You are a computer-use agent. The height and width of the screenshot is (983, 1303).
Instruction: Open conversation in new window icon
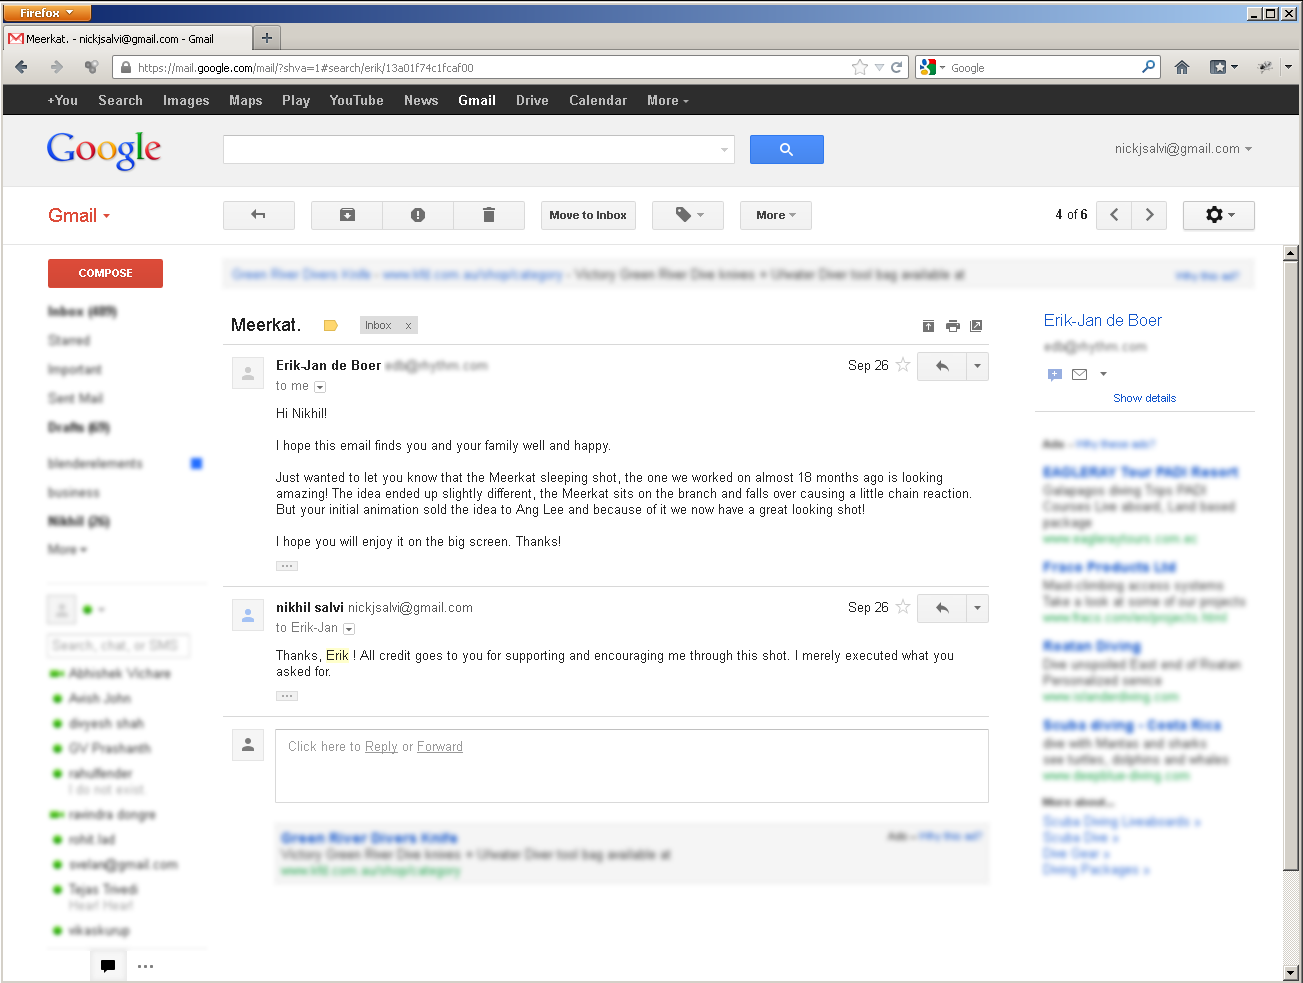tap(977, 326)
